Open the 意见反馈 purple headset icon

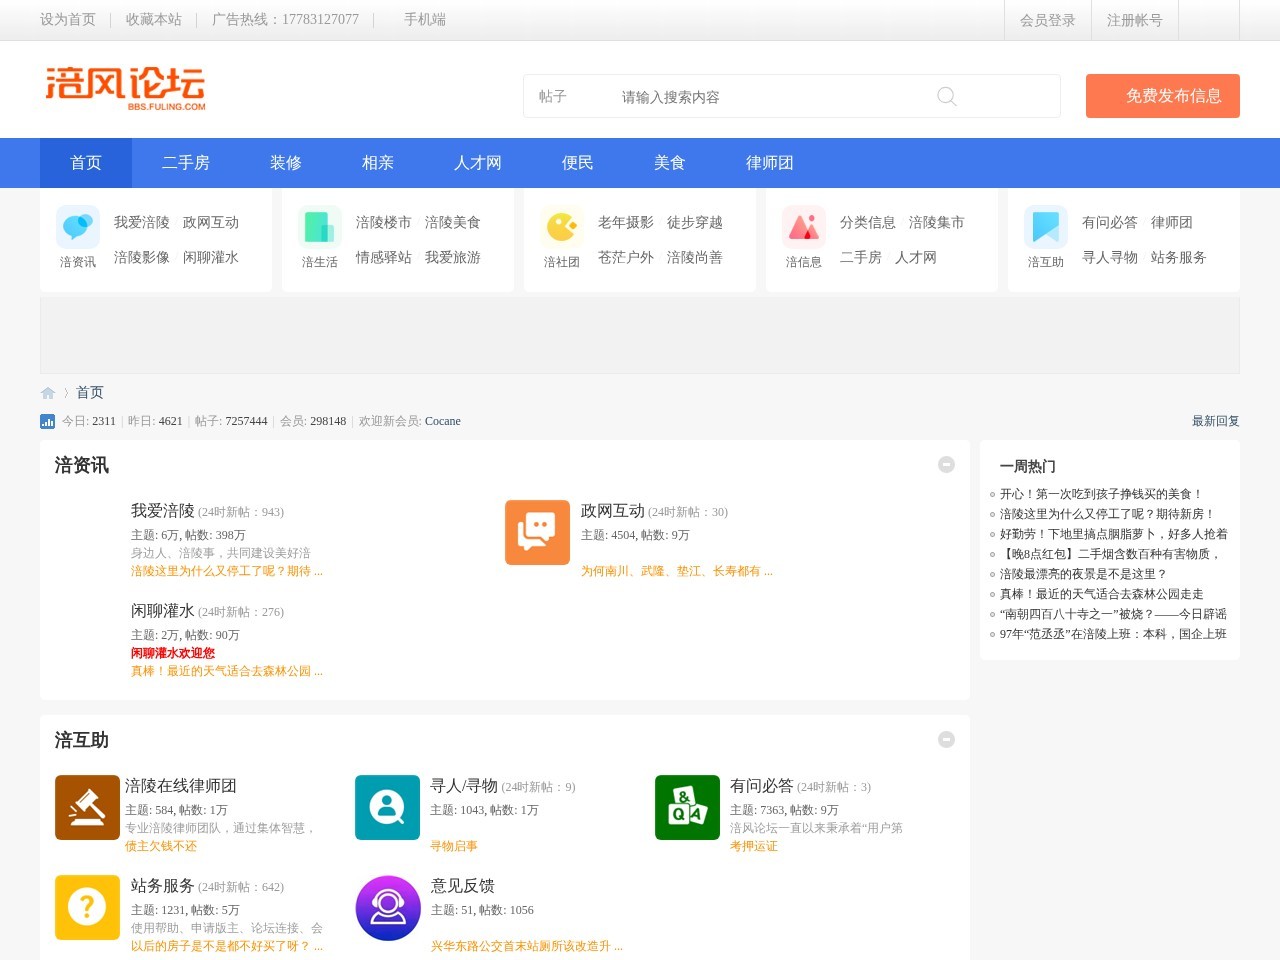(x=388, y=907)
